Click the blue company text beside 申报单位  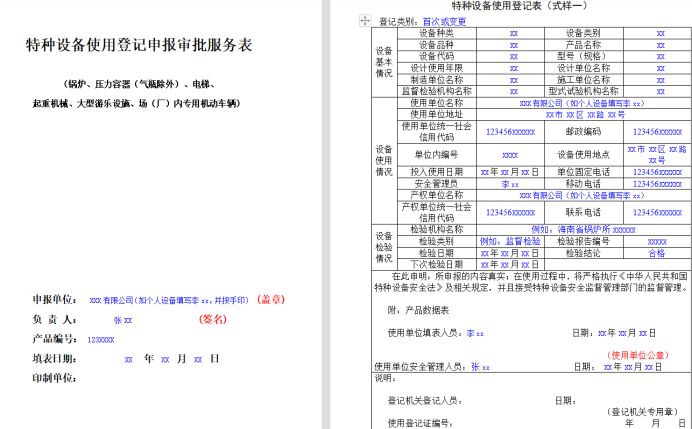pyautogui.click(x=169, y=300)
